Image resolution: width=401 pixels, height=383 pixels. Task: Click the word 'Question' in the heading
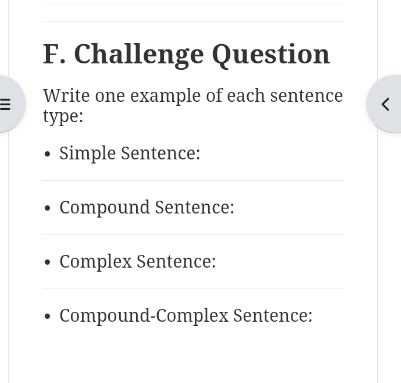271,55
